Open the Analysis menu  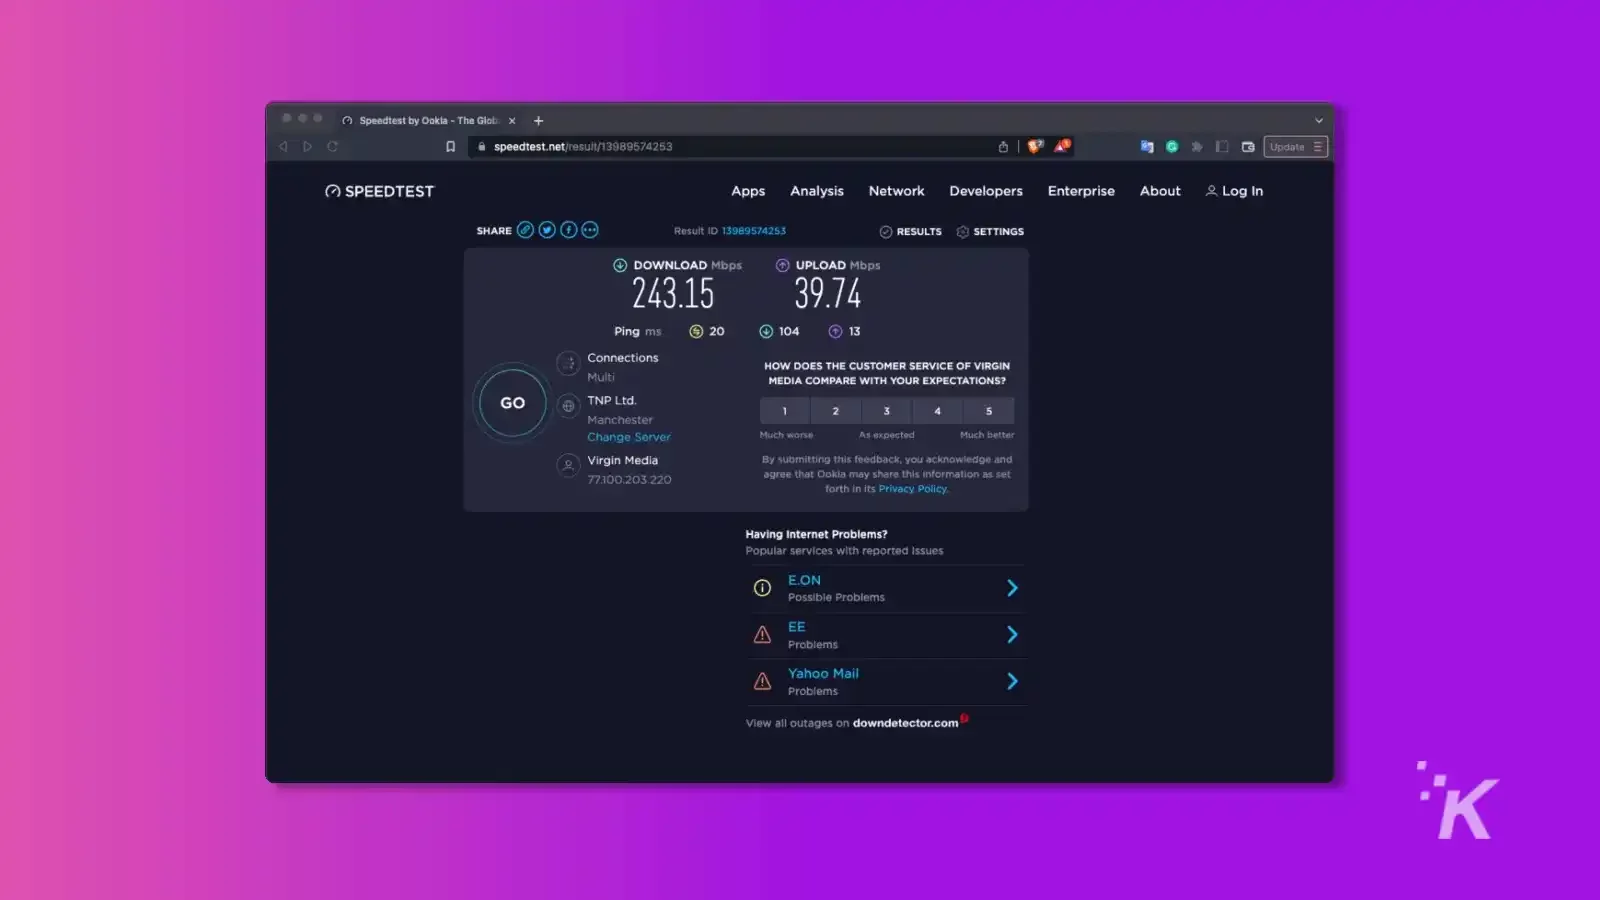point(817,191)
